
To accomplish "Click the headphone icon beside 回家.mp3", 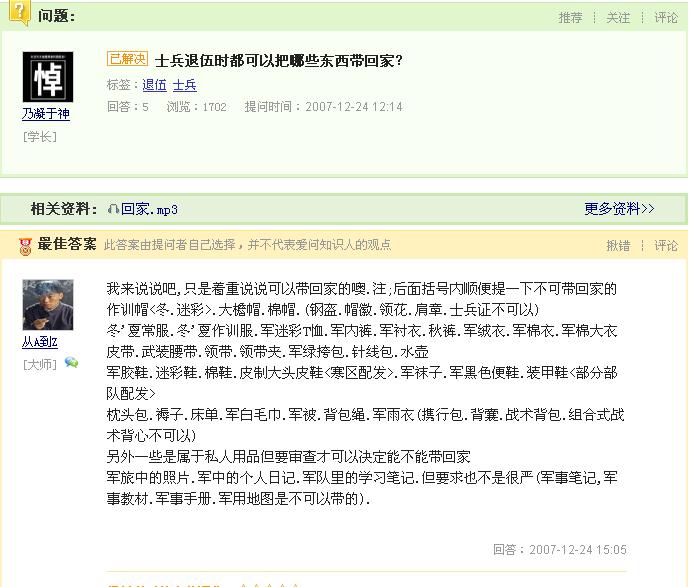I will pos(113,209).
